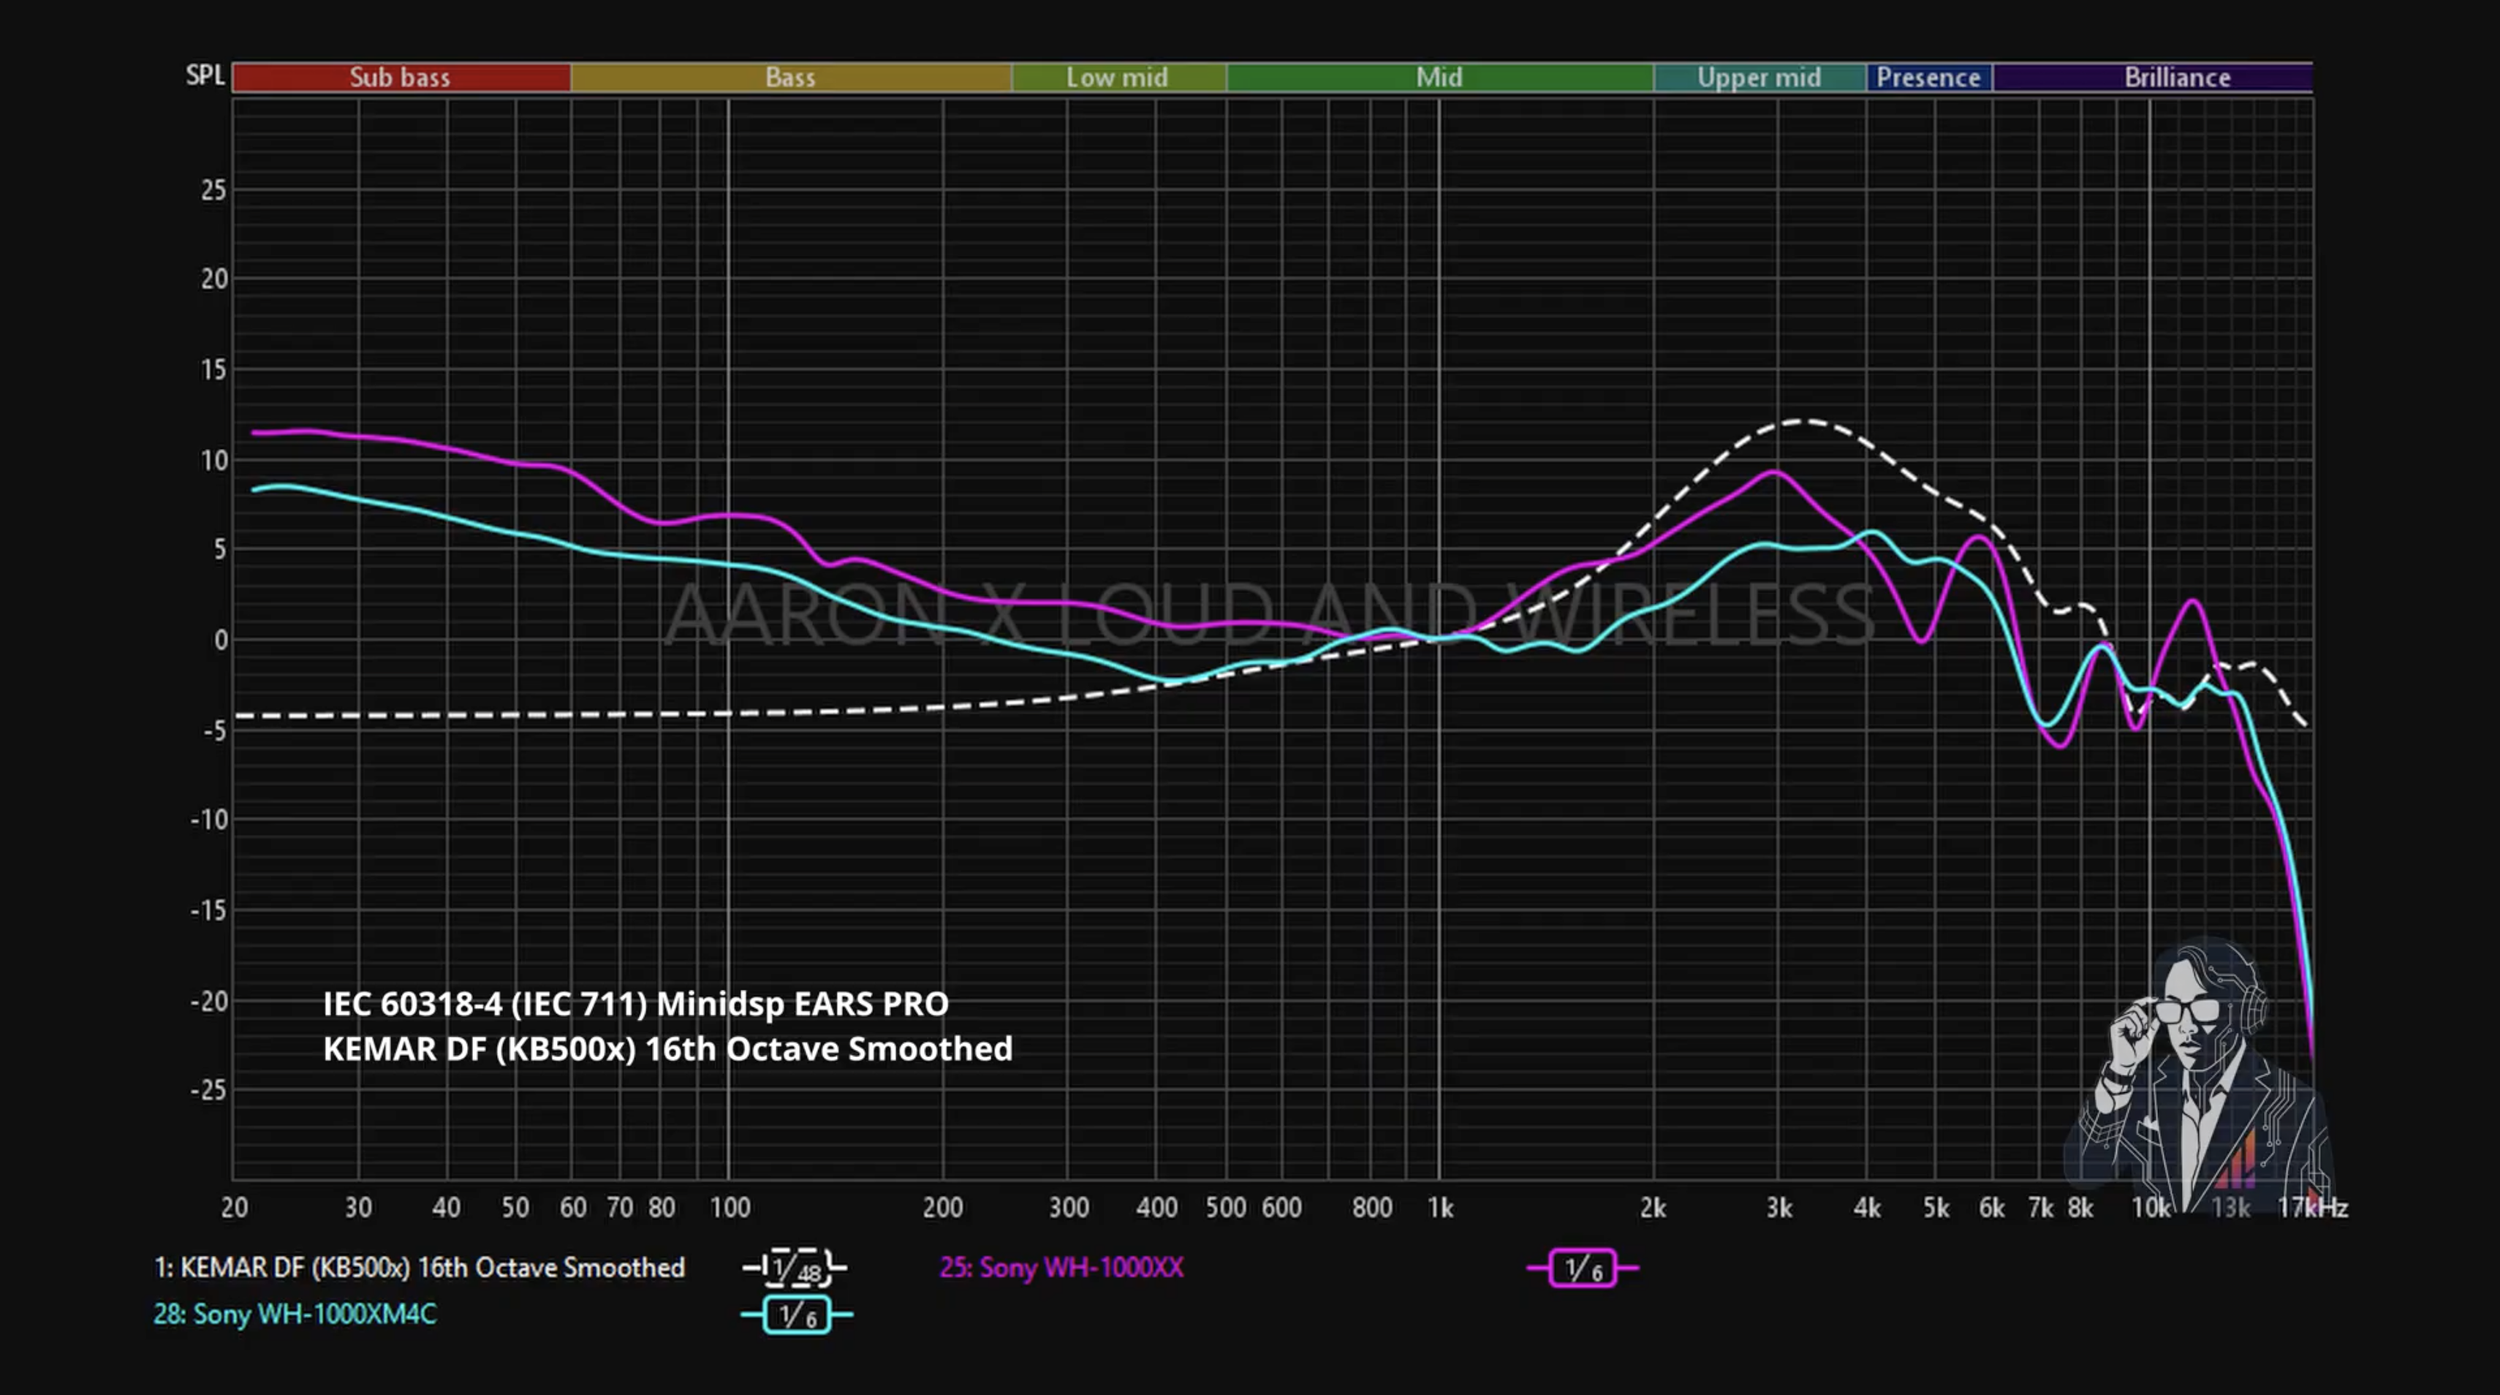Click the 25 dB SPL axis value
This screenshot has width=2500, height=1395.
[214, 190]
